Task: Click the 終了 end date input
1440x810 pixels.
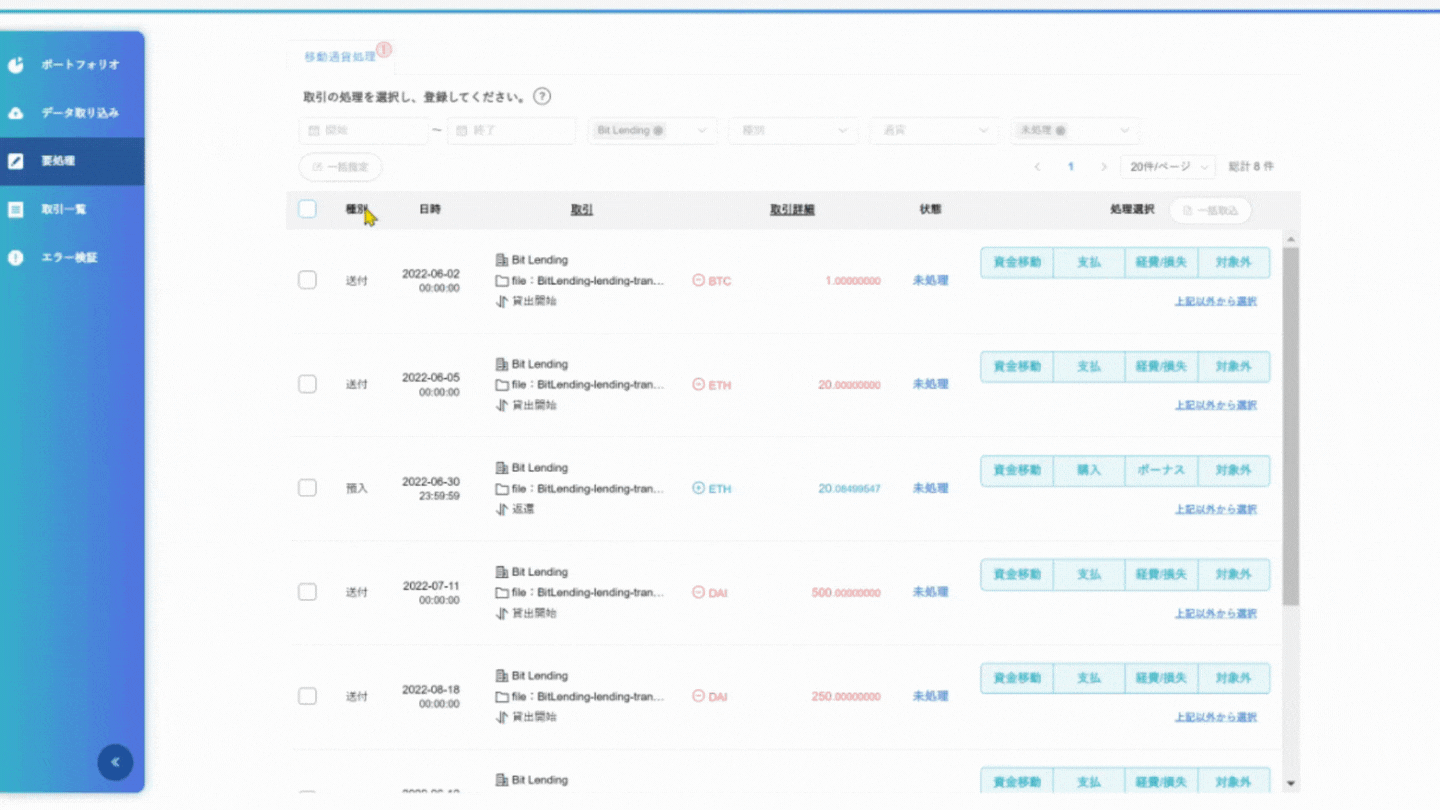Action: click(511, 131)
